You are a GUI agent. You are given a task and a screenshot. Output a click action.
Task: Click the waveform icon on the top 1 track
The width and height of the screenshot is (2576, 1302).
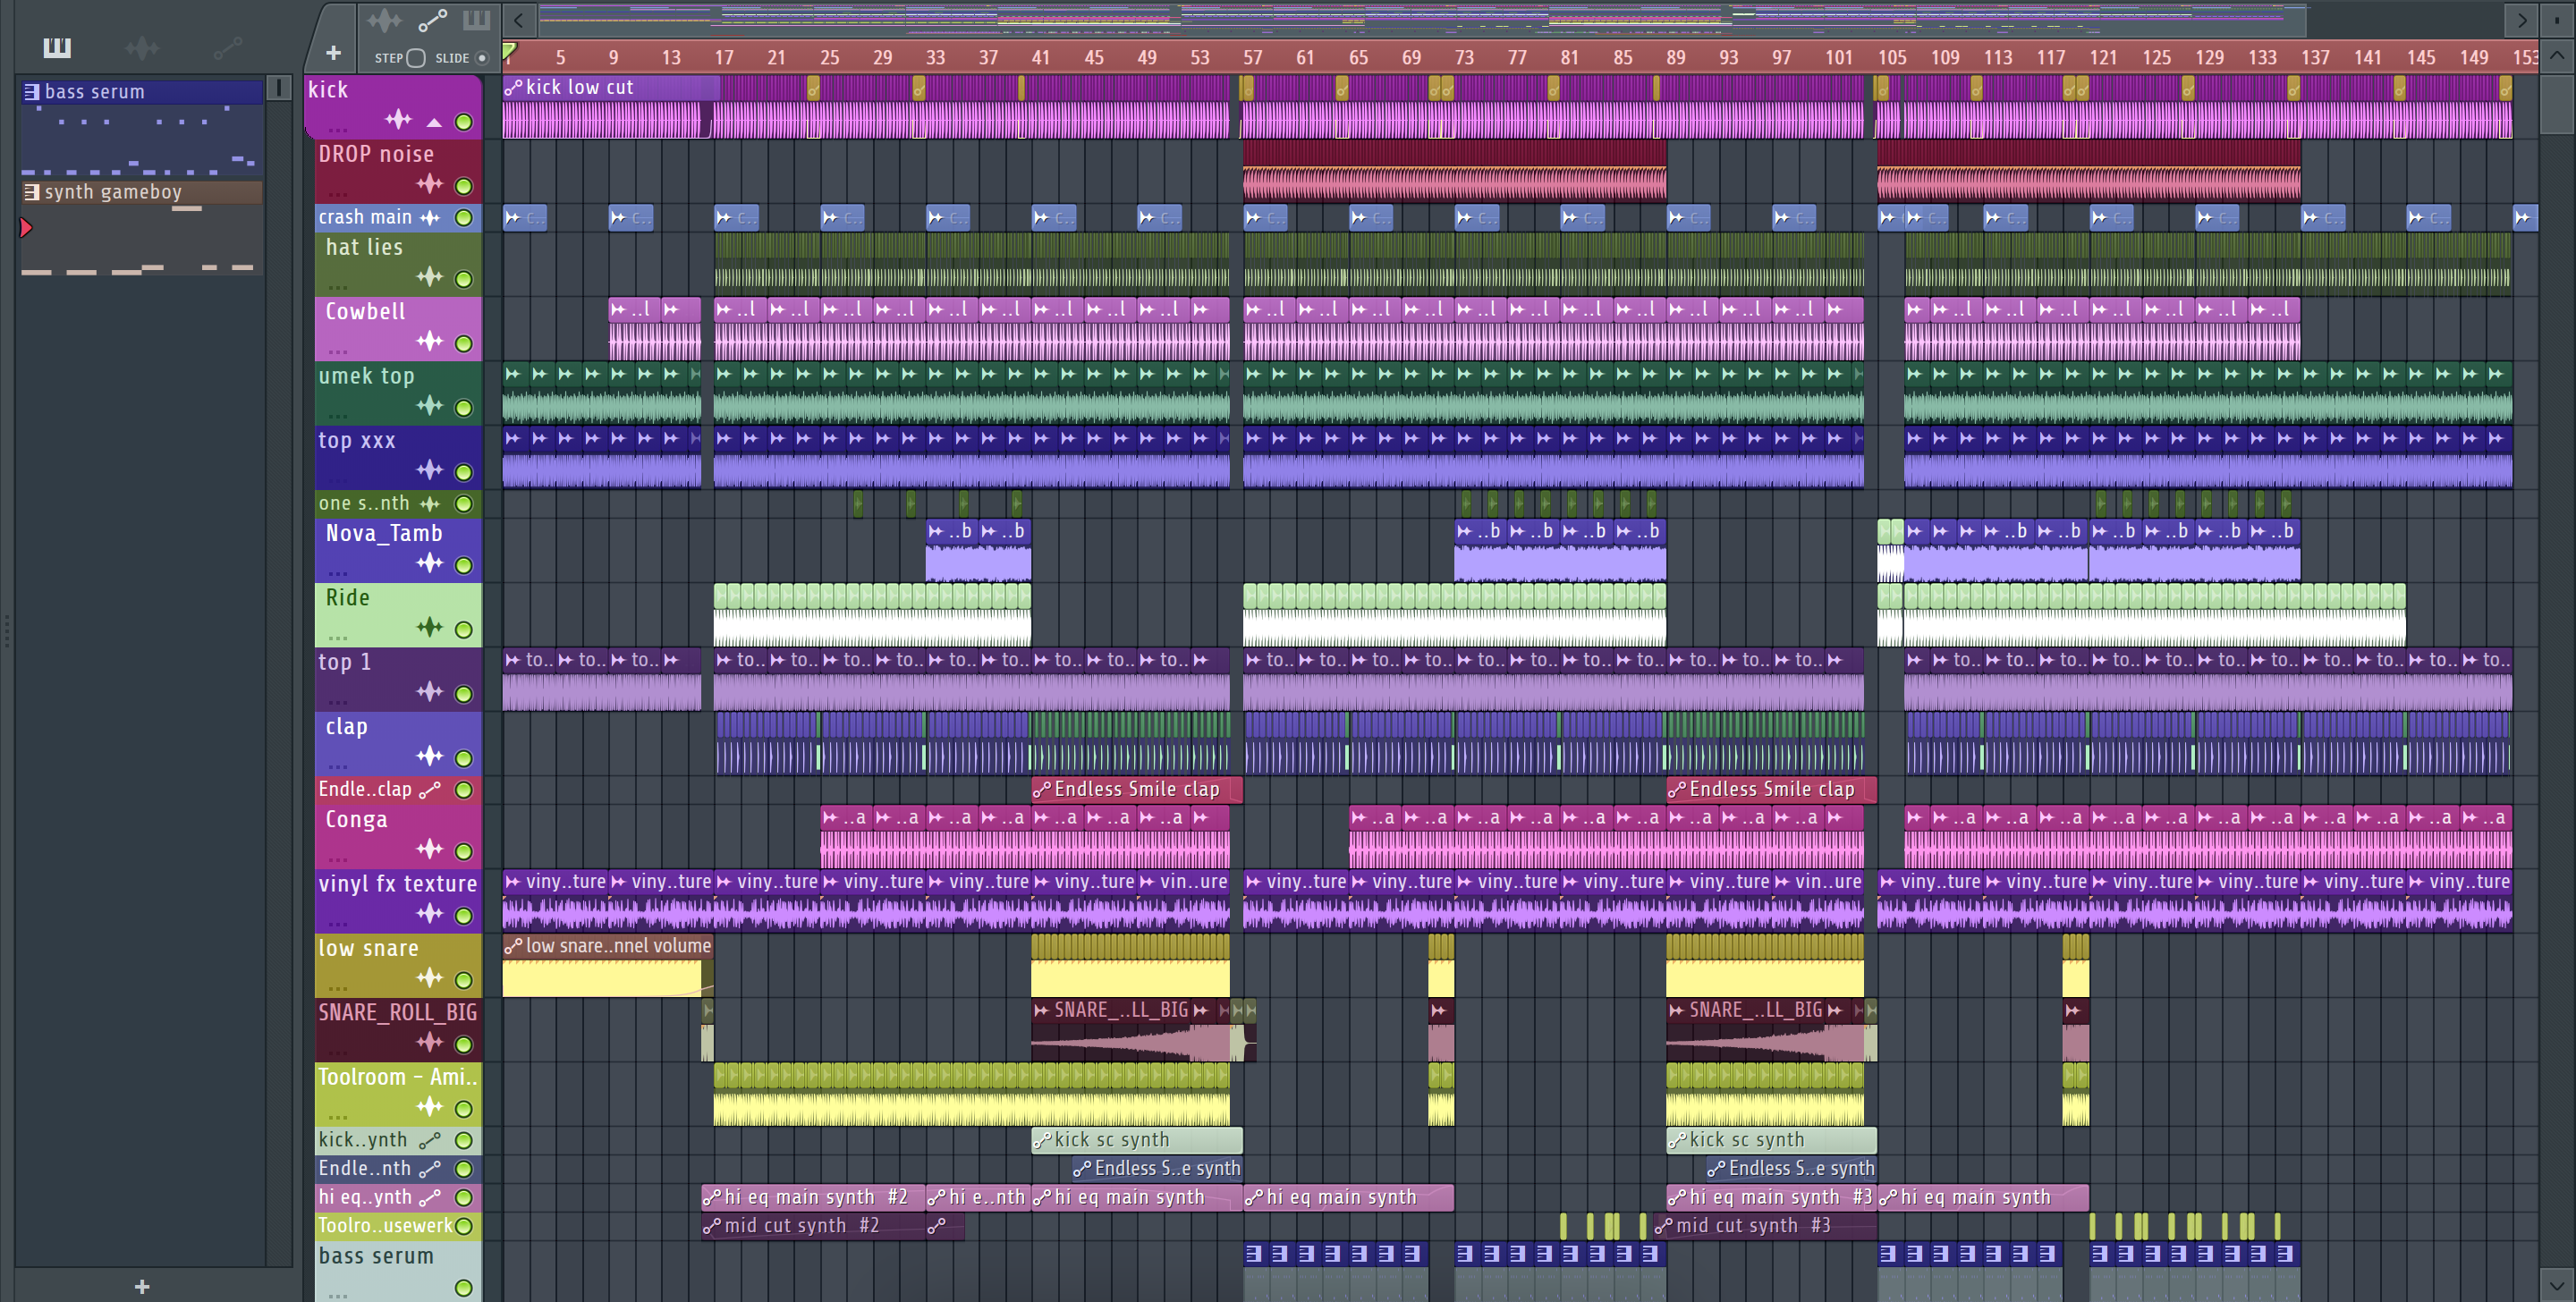click(429, 692)
